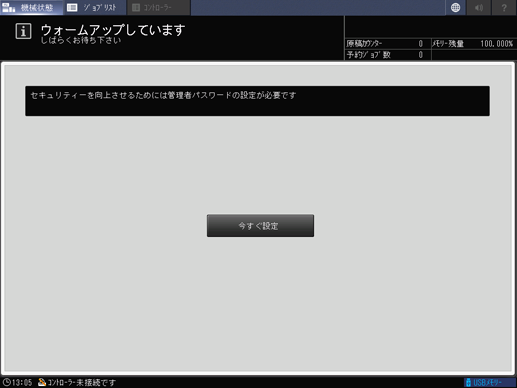Click the 予約ジョブ数 counter row

point(387,55)
